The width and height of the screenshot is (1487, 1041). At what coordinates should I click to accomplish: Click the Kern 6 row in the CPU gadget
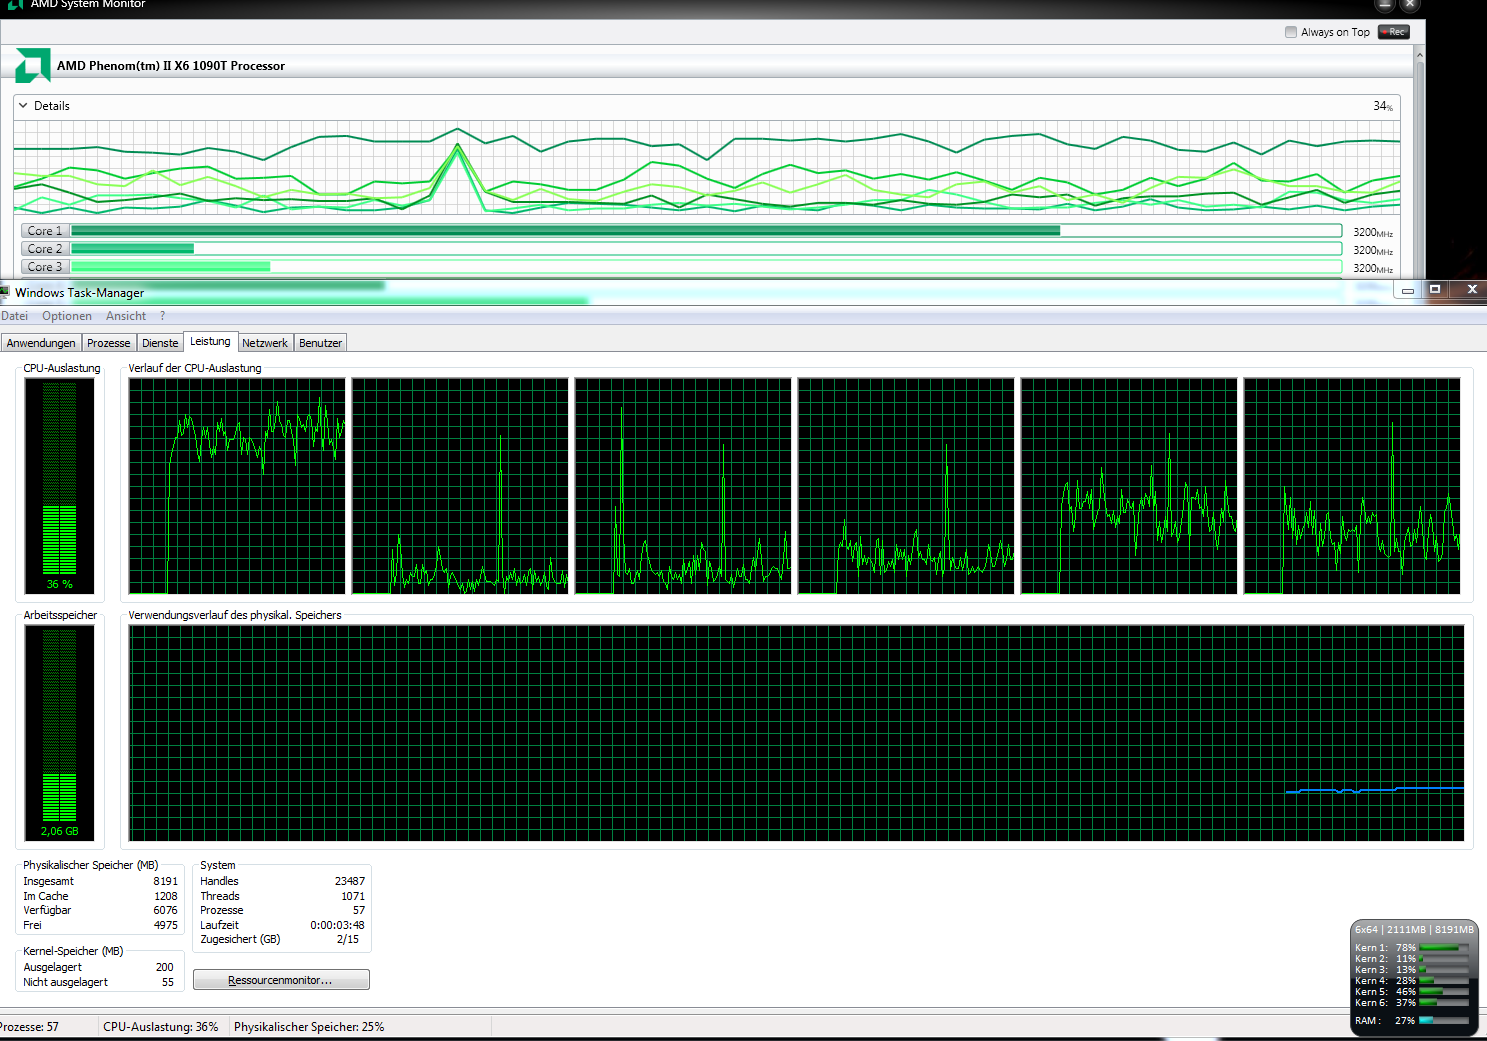tap(1412, 1002)
